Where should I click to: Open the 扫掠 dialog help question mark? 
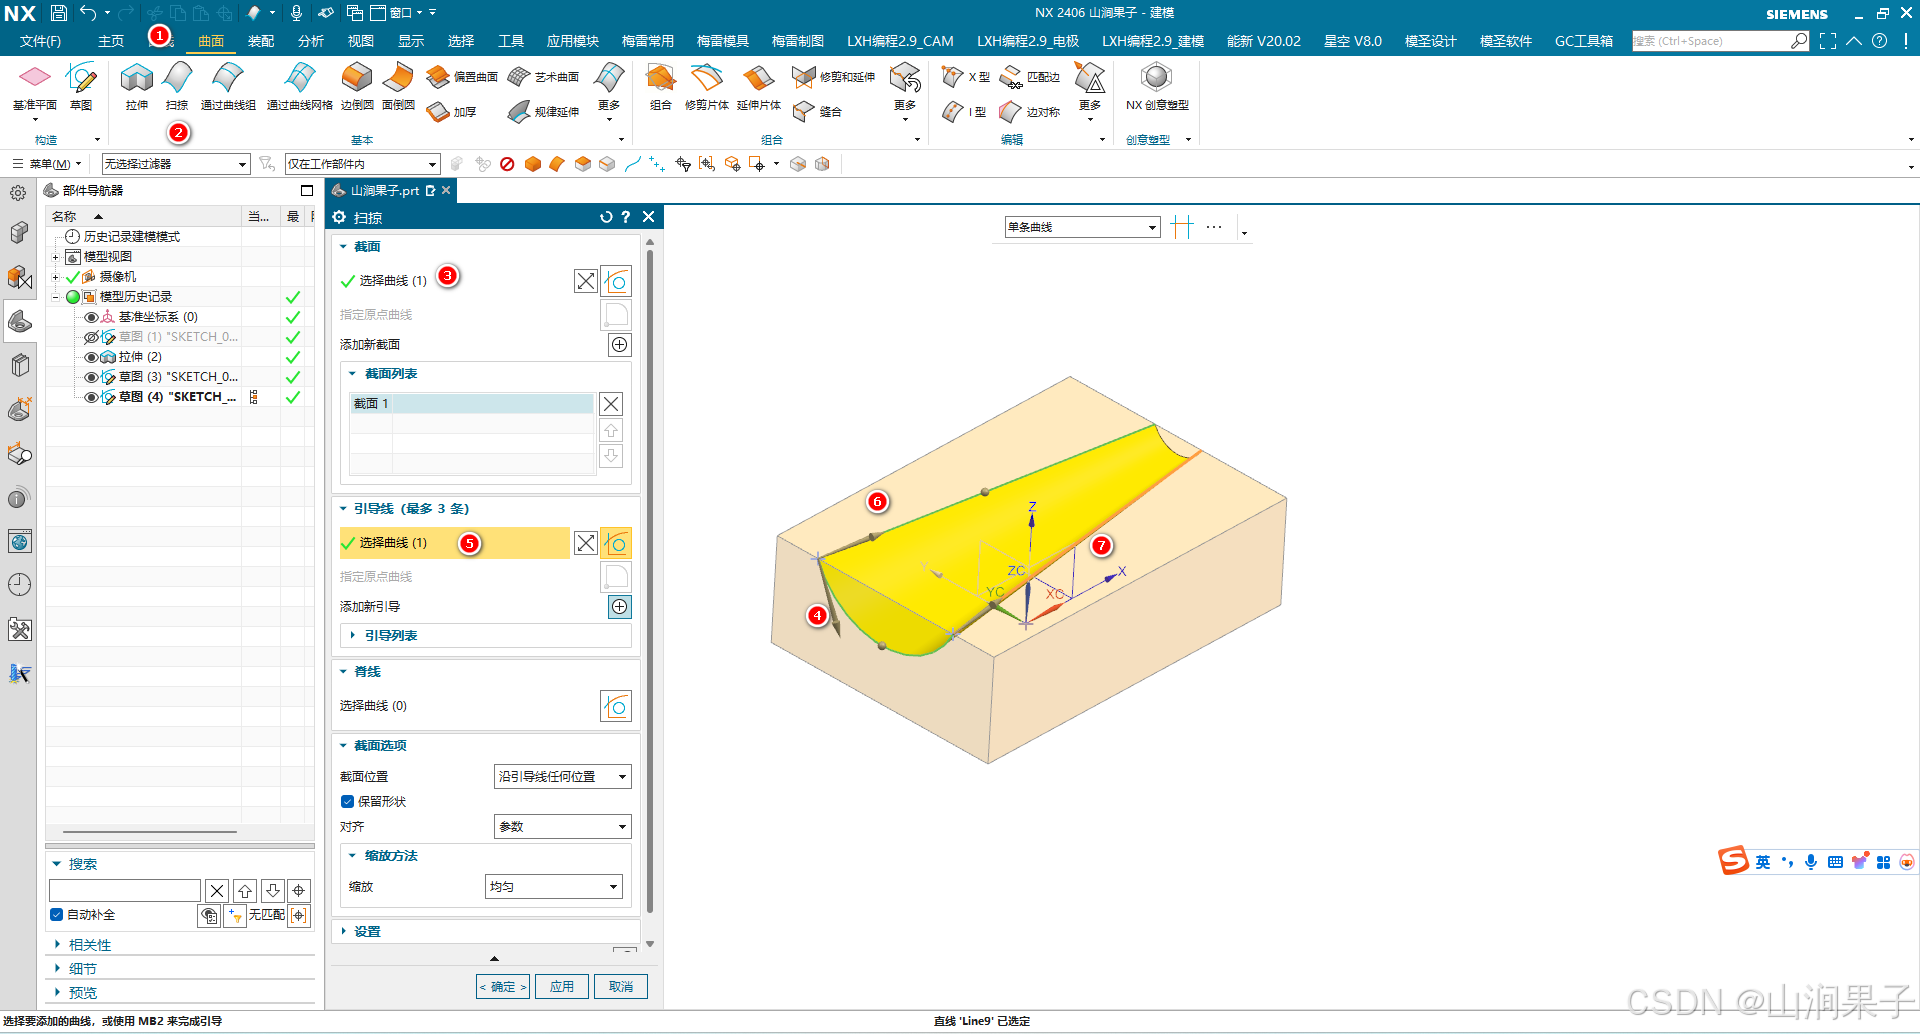(x=626, y=217)
